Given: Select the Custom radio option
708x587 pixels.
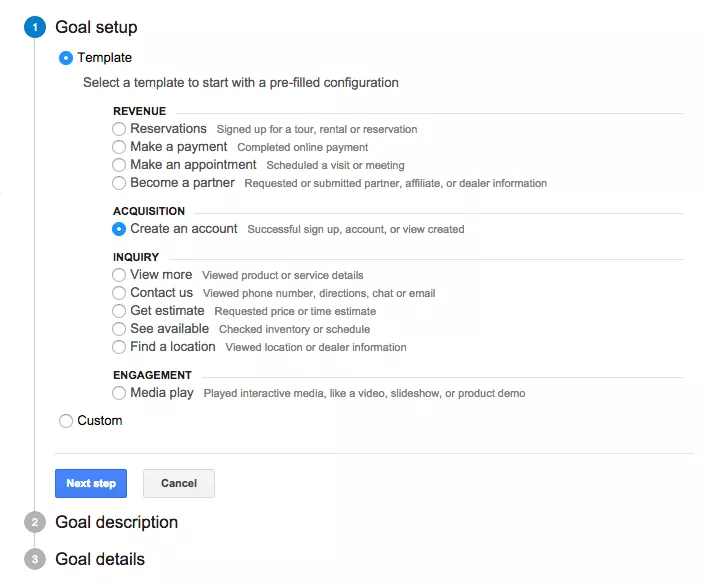Looking at the screenshot, I should pyautogui.click(x=67, y=421).
